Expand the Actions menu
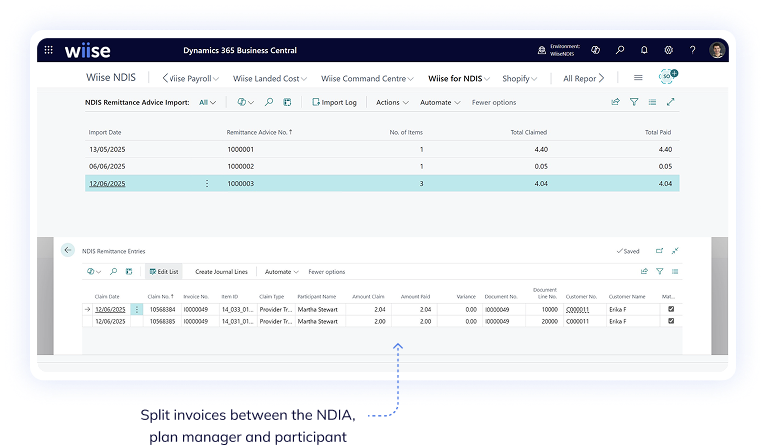Viewport: 766px width, 448px height. click(392, 102)
